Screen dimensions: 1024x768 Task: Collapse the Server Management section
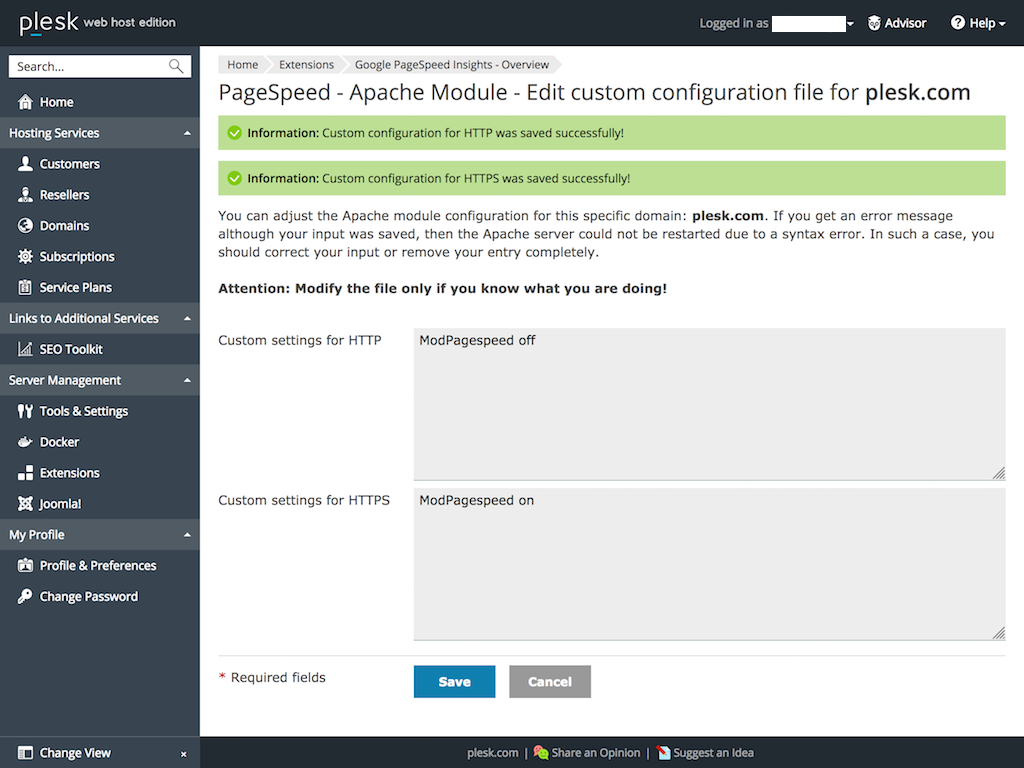187,380
